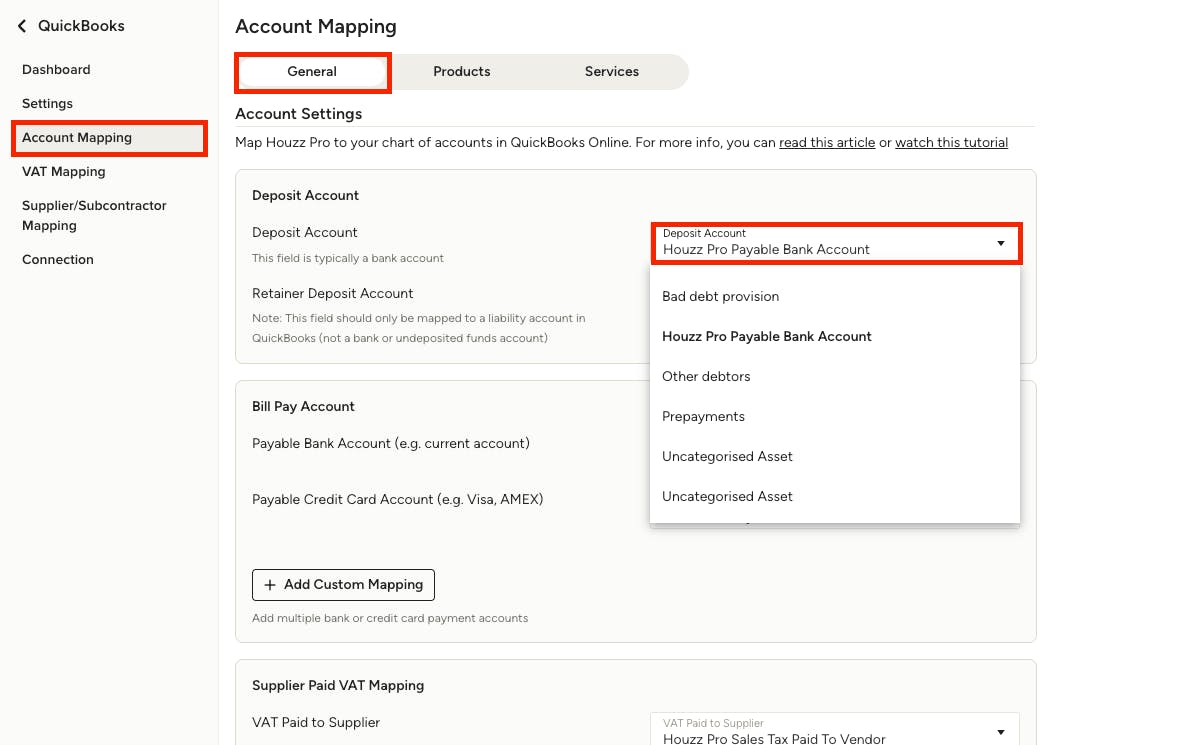Viewport: 1189px width, 745px height.
Task: Click 'This field is typically a bank account' hint
Action: pos(347,259)
